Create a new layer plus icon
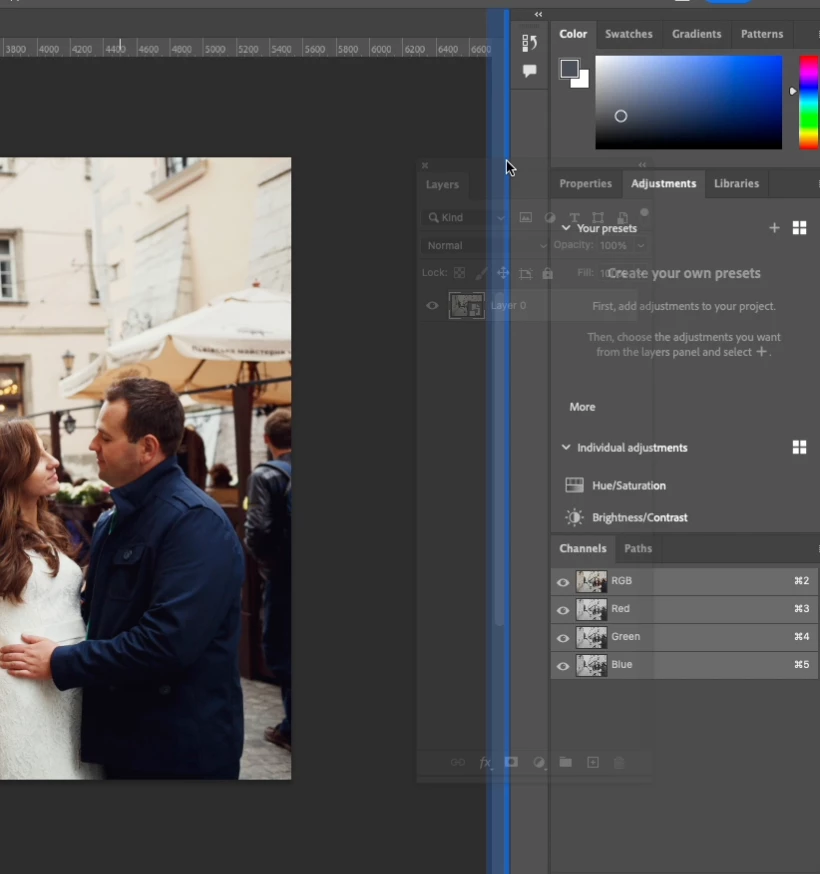This screenshot has width=820, height=874. click(593, 762)
